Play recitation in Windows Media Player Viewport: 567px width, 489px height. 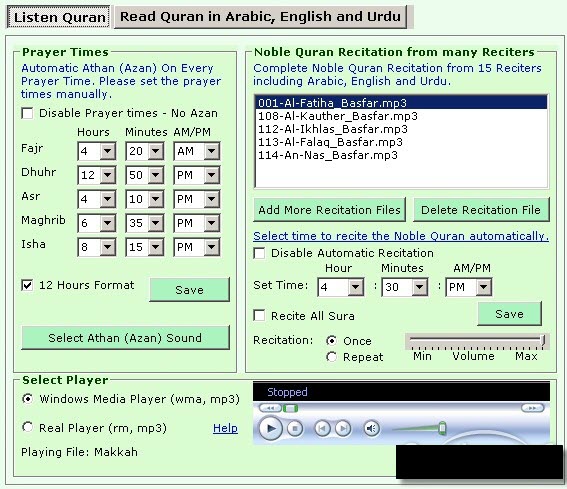(x=270, y=429)
